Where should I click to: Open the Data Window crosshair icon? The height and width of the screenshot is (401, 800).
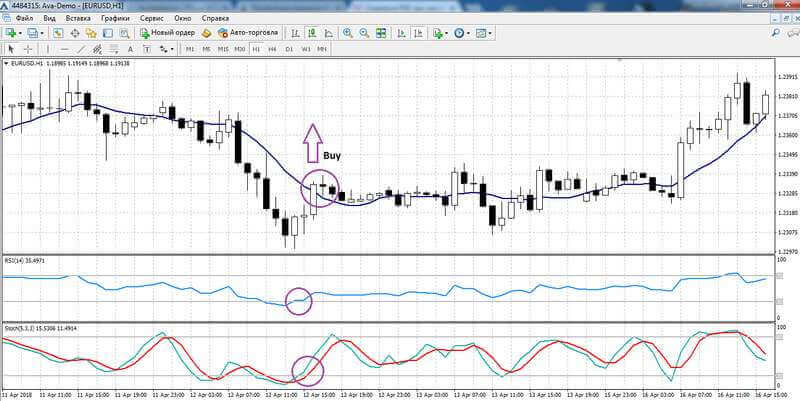75,33
